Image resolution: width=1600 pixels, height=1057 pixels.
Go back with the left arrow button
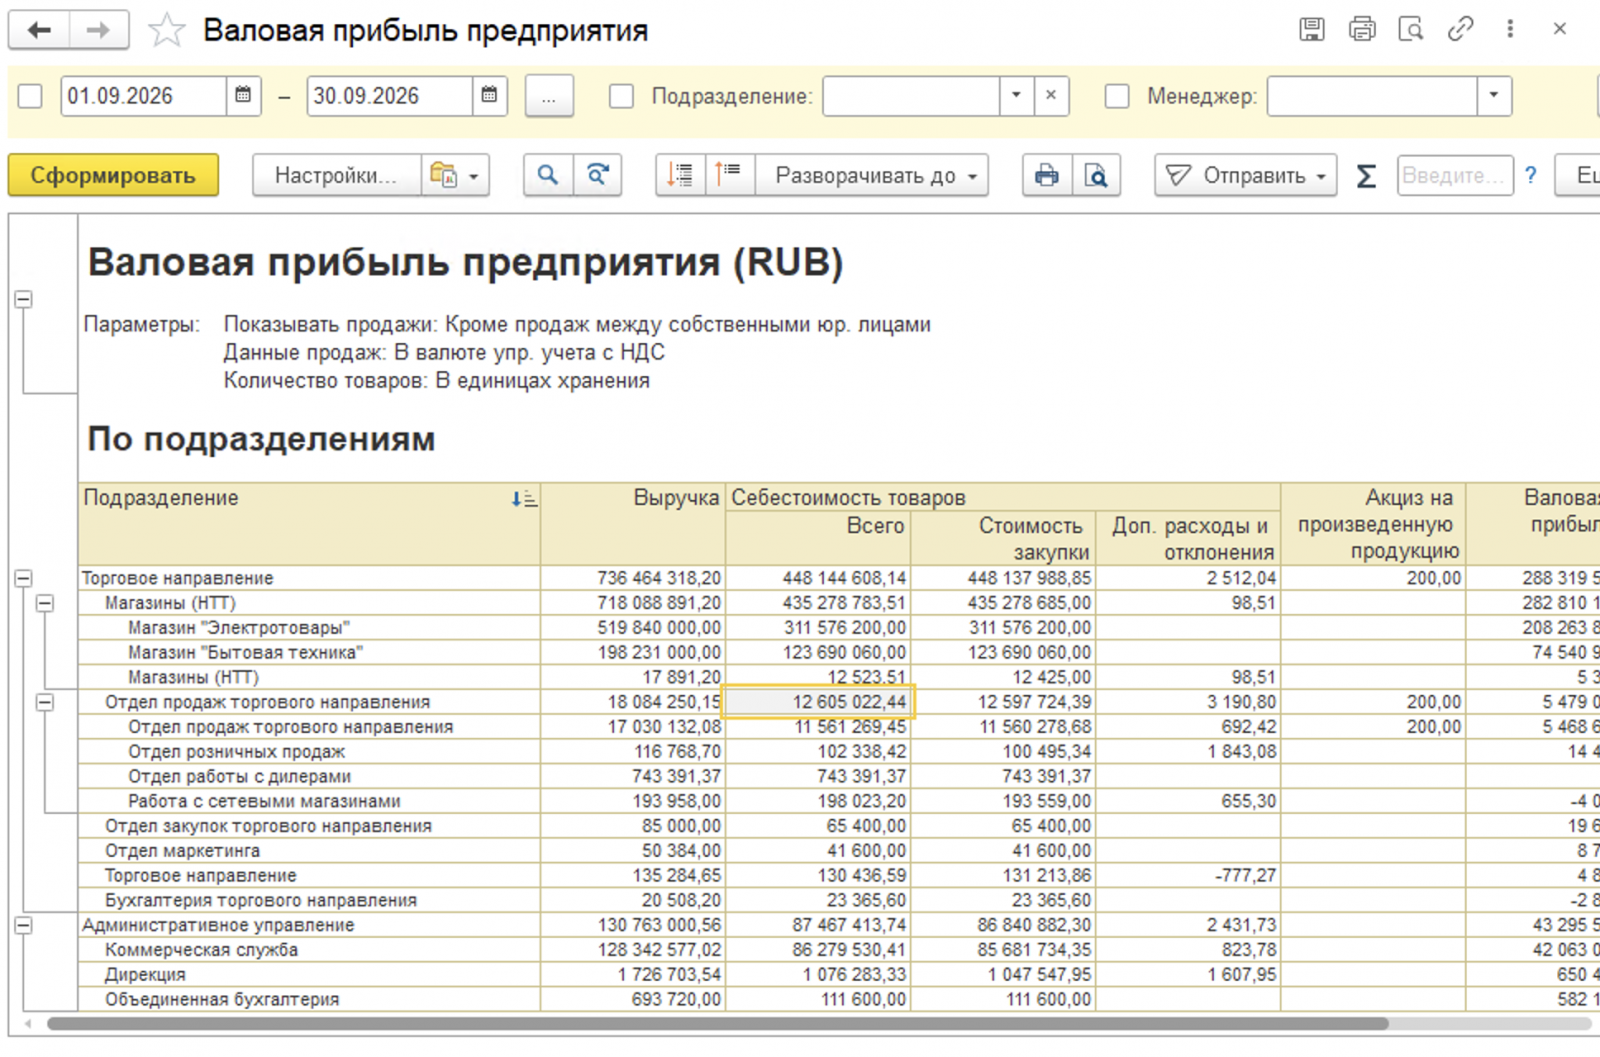[x=39, y=30]
